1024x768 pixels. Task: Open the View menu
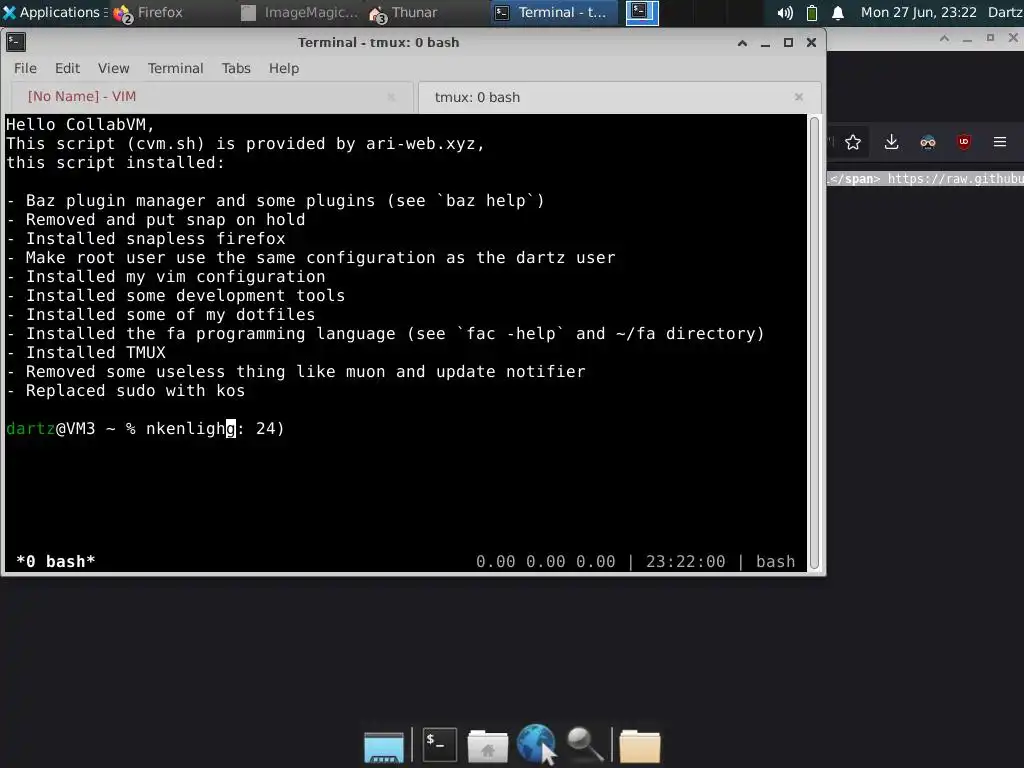(114, 68)
